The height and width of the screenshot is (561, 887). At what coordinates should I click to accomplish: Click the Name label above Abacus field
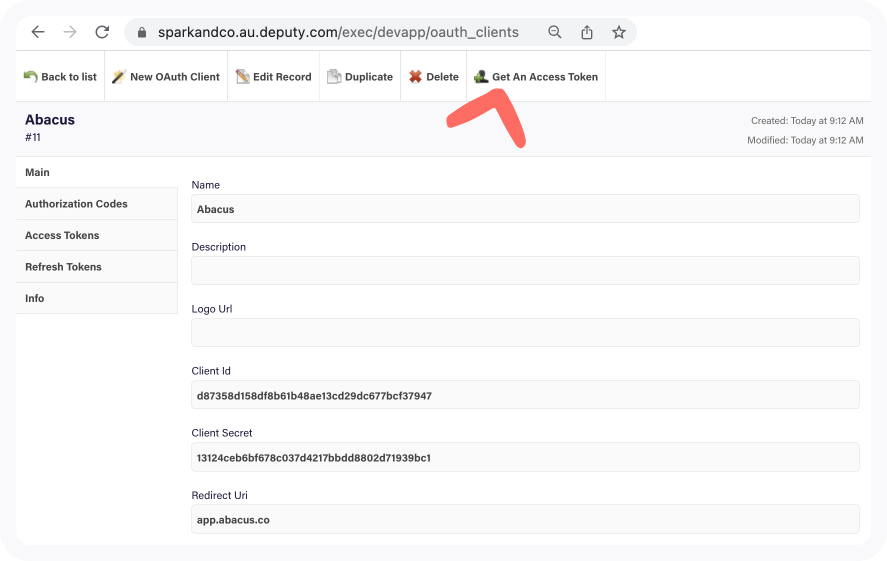click(205, 185)
